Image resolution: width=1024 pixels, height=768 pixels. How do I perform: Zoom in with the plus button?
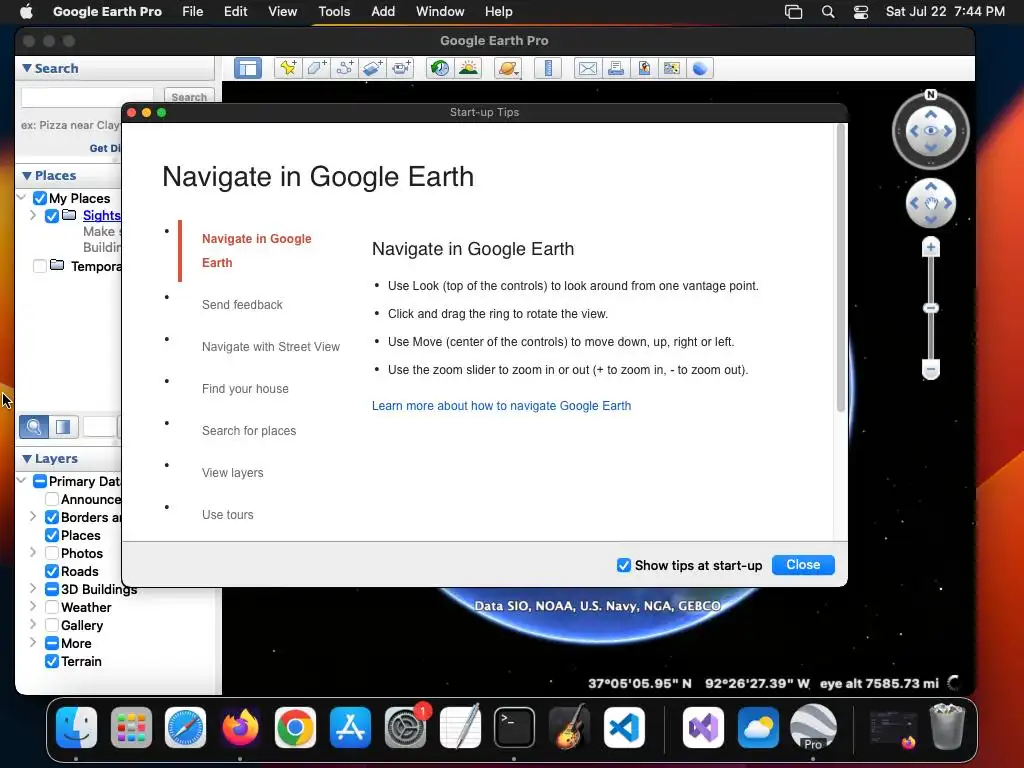931,248
